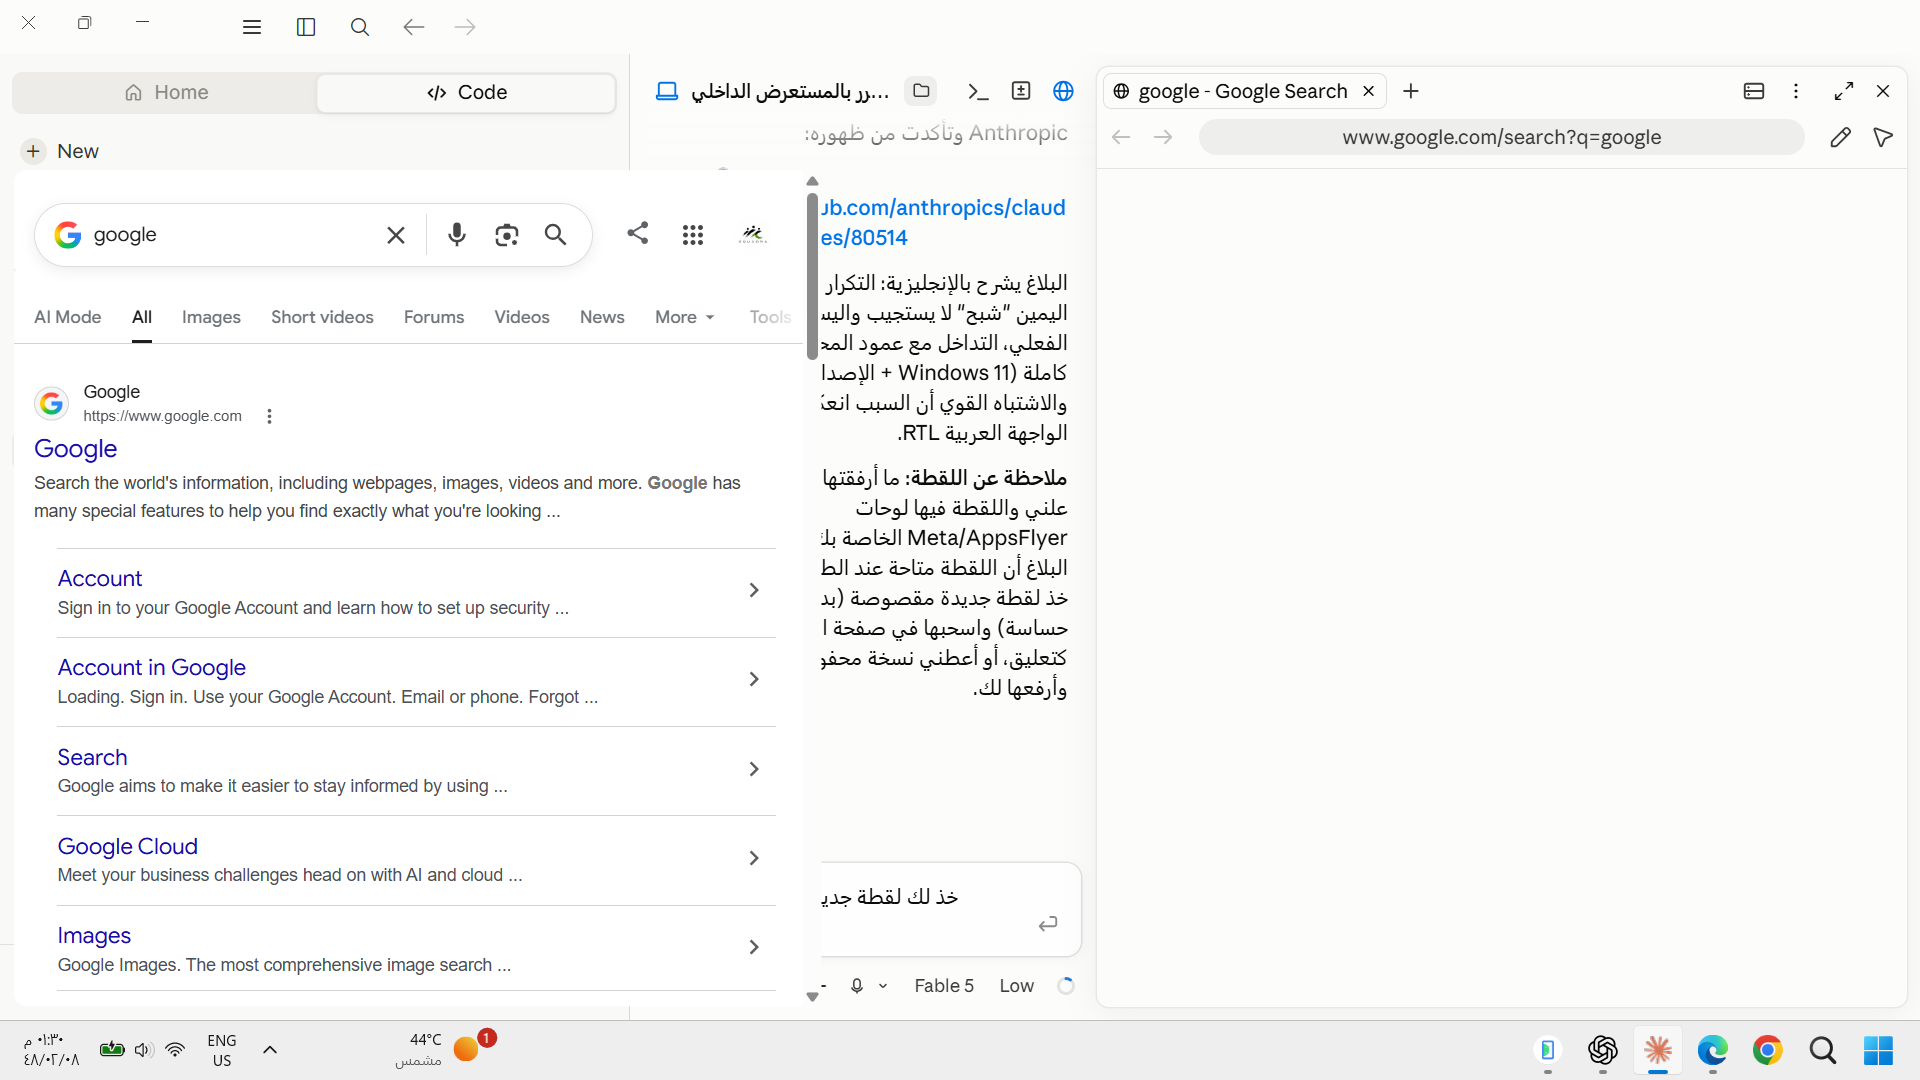The image size is (1920, 1080).
Task: Expand the browser panel to fullscreen
Action: pos(1844,91)
